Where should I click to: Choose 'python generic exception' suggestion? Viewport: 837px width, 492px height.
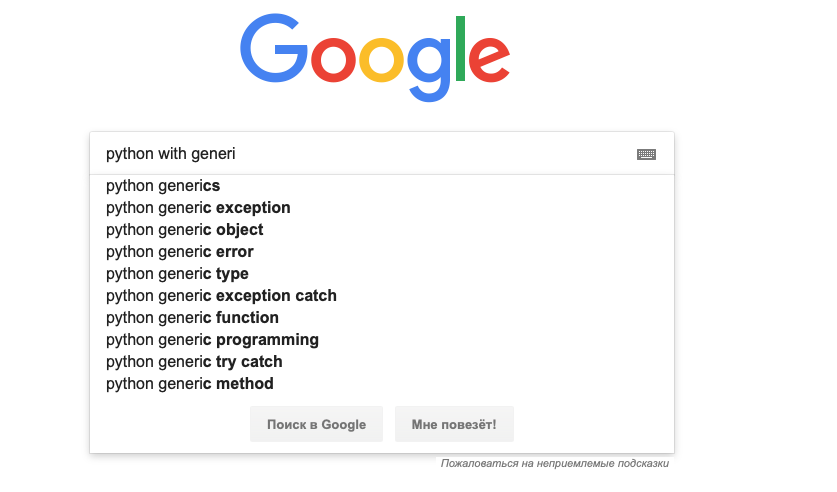[x=382, y=208]
